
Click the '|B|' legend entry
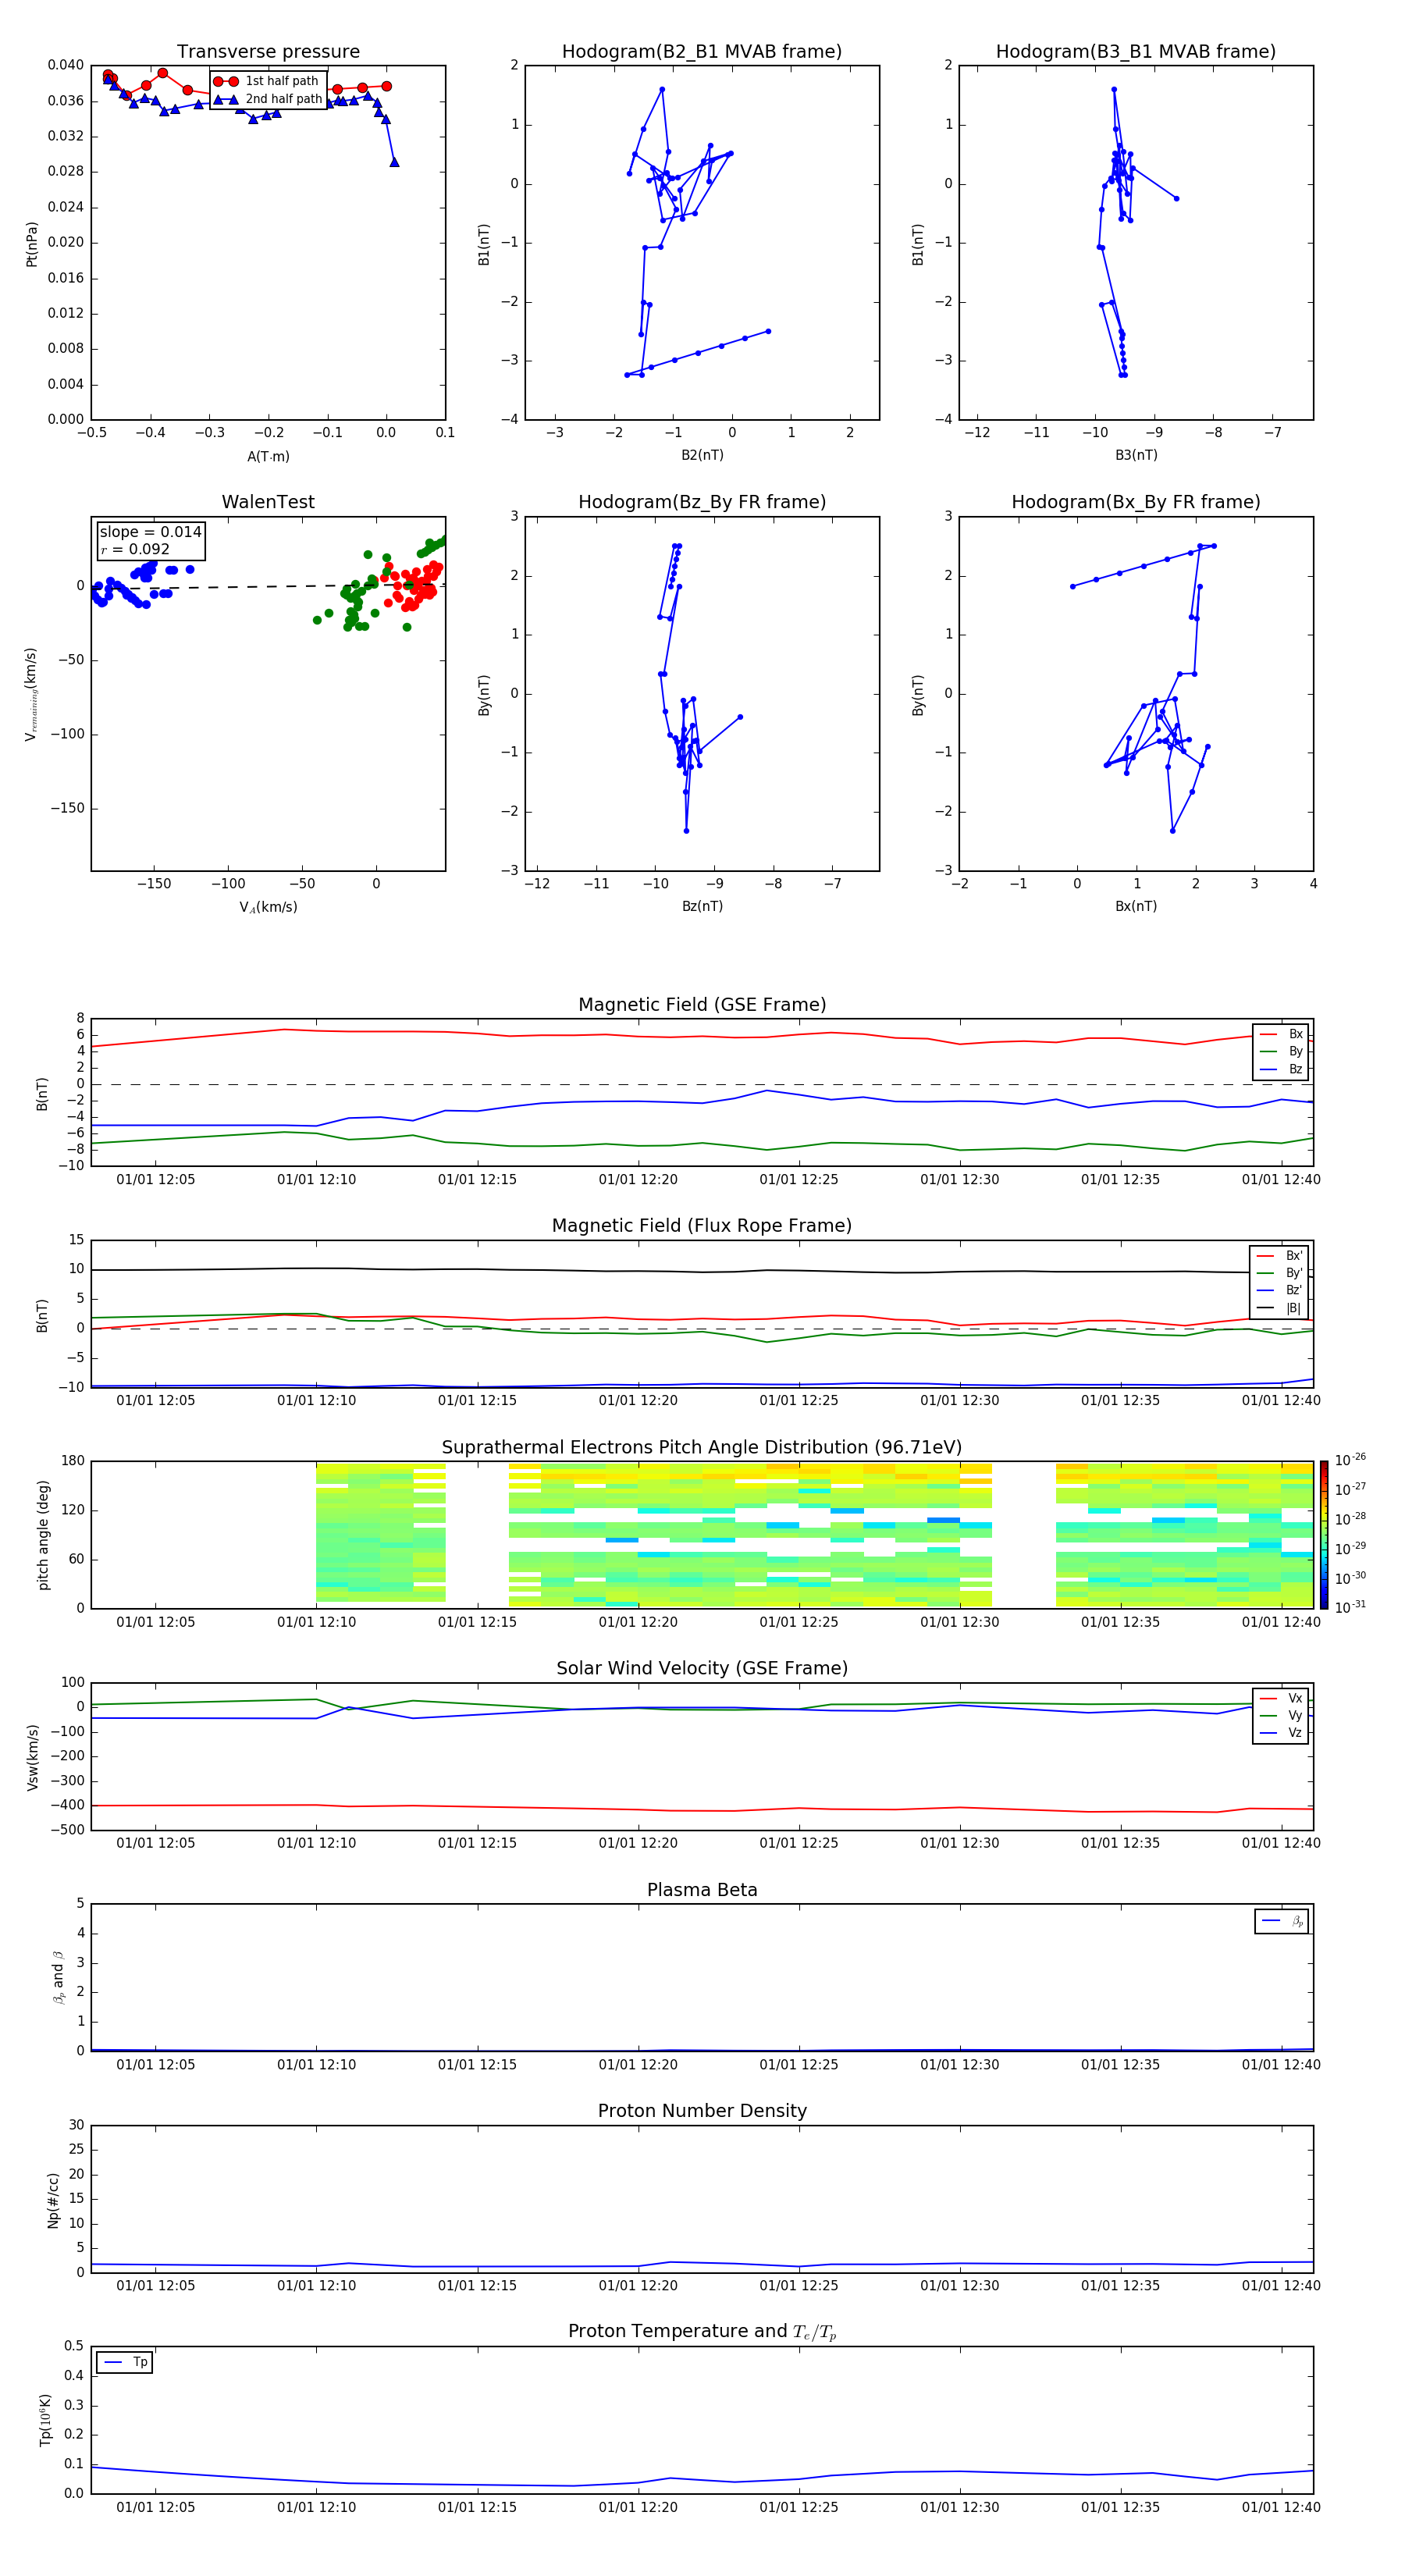(x=1279, y=1308)
